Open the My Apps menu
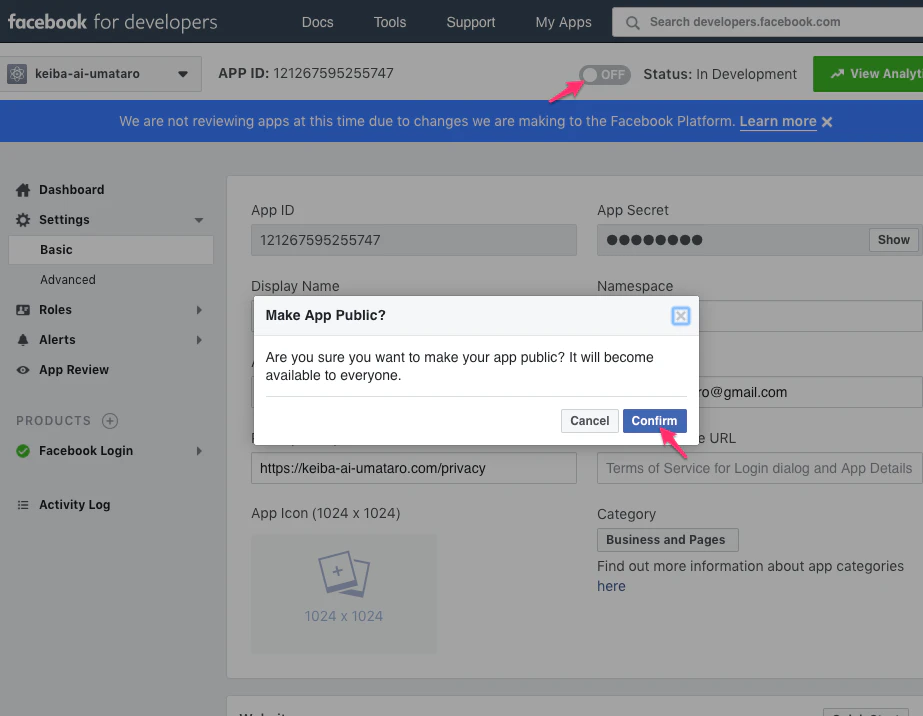 pos(563,22)
